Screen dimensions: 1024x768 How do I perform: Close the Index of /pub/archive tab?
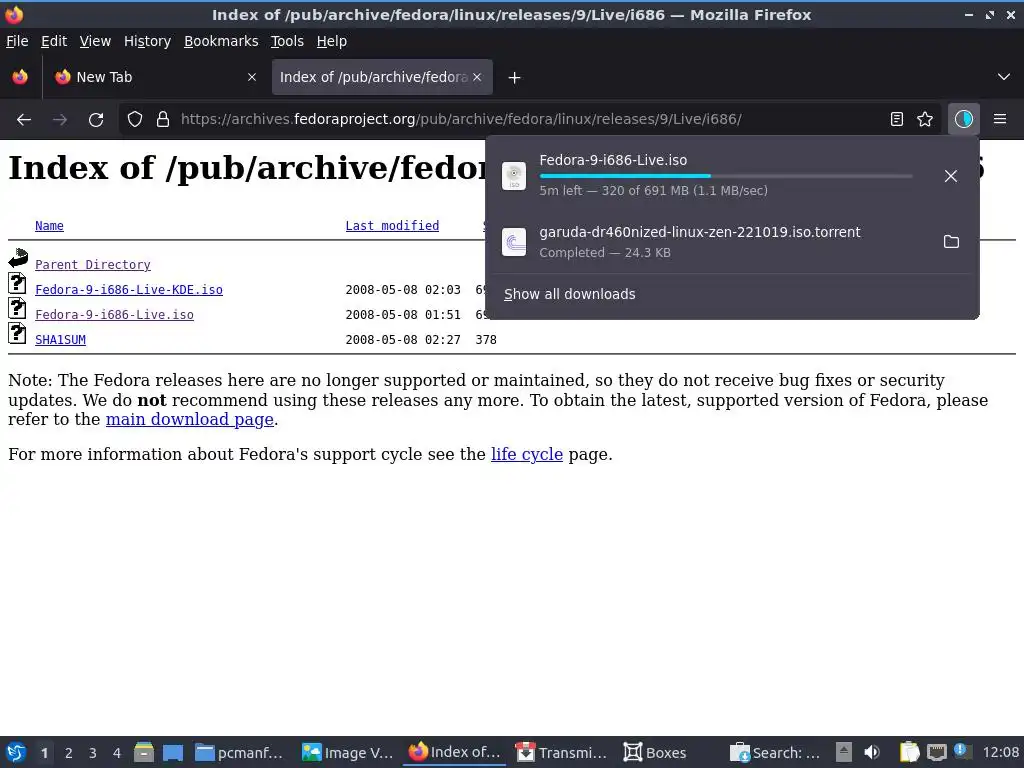click(477, 77)
